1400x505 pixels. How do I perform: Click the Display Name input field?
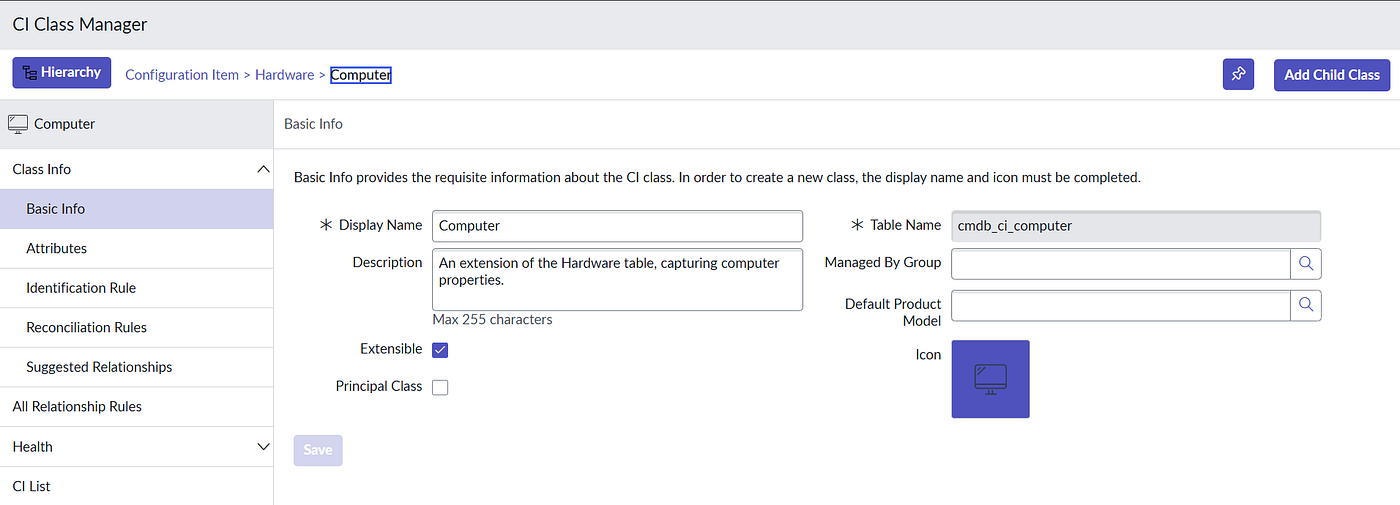click(617, 226)
